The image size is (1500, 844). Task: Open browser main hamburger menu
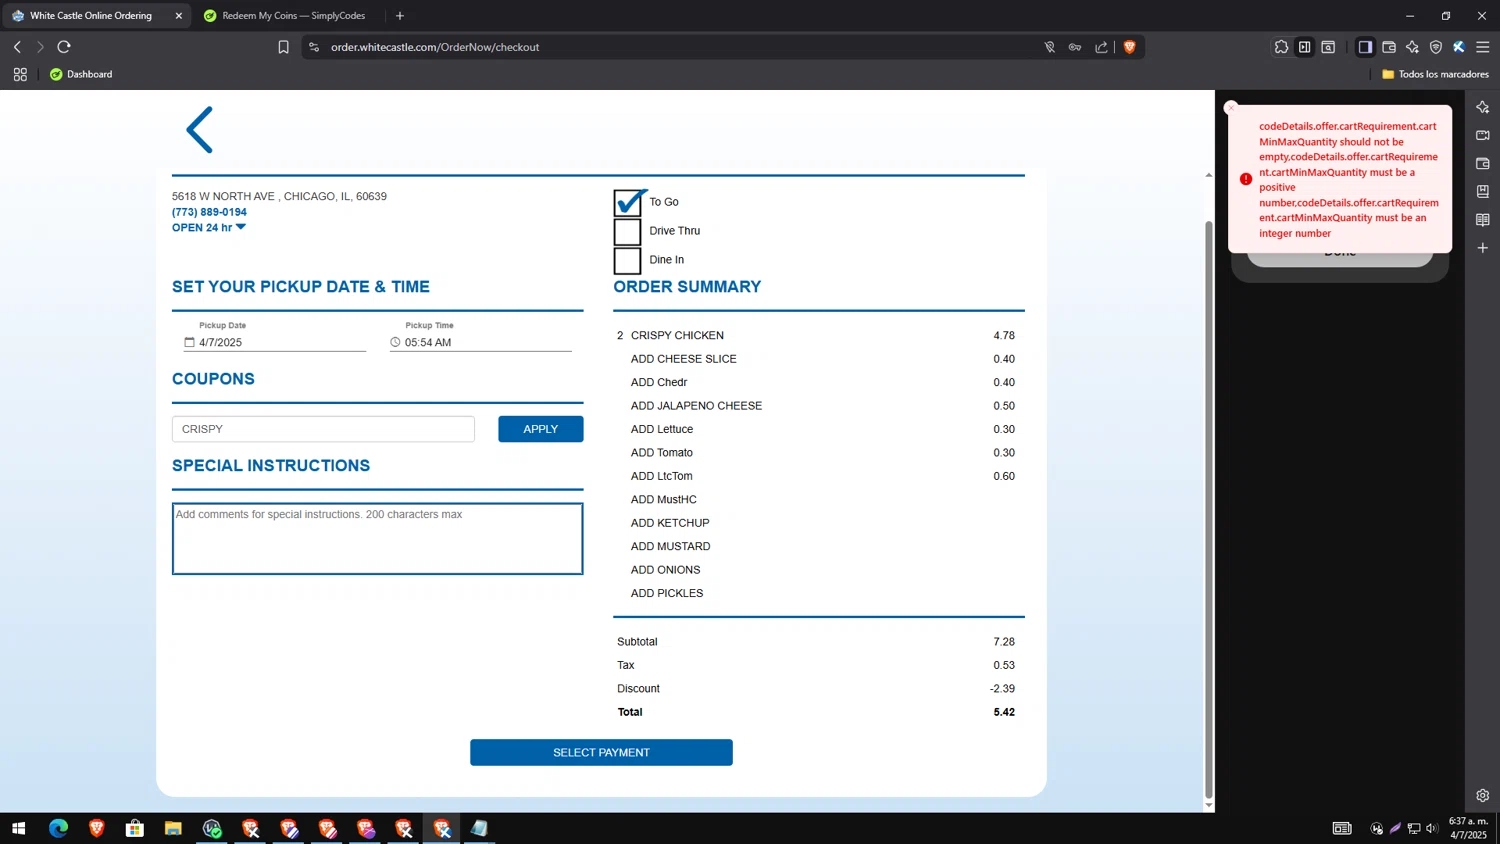tap(1483, 47)
